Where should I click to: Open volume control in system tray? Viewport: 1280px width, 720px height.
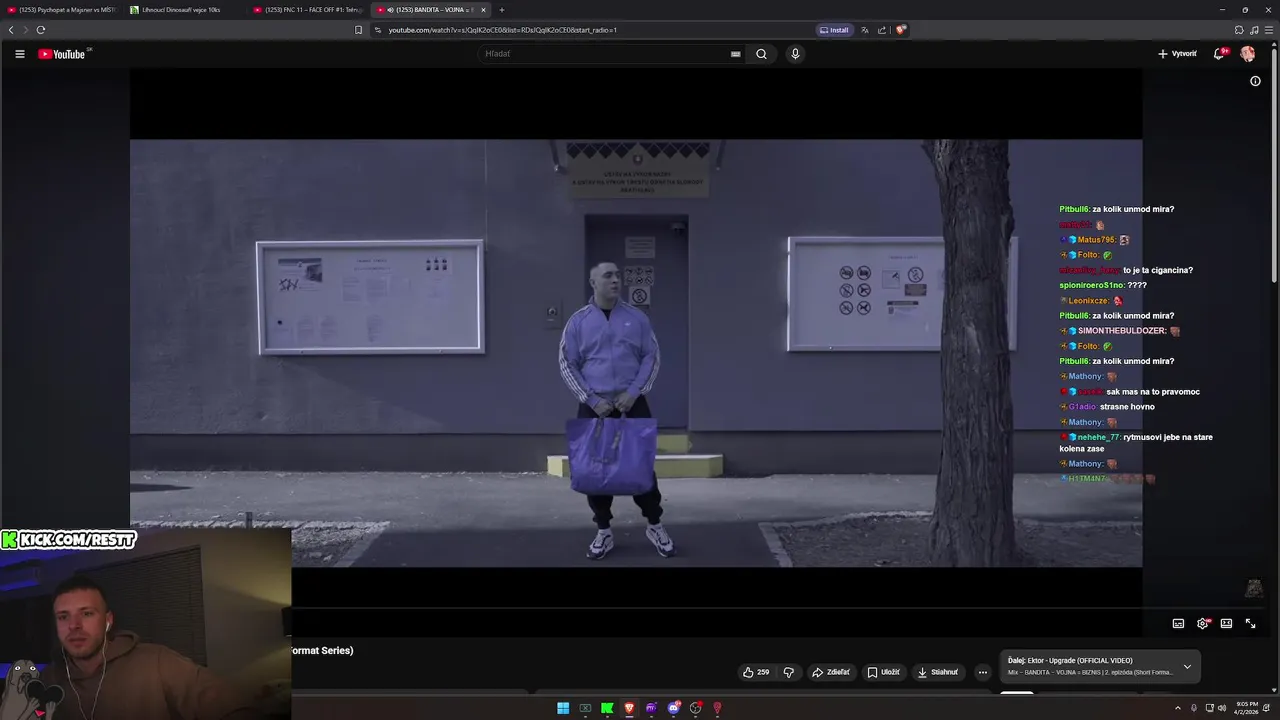click(x=1222, y=708)
